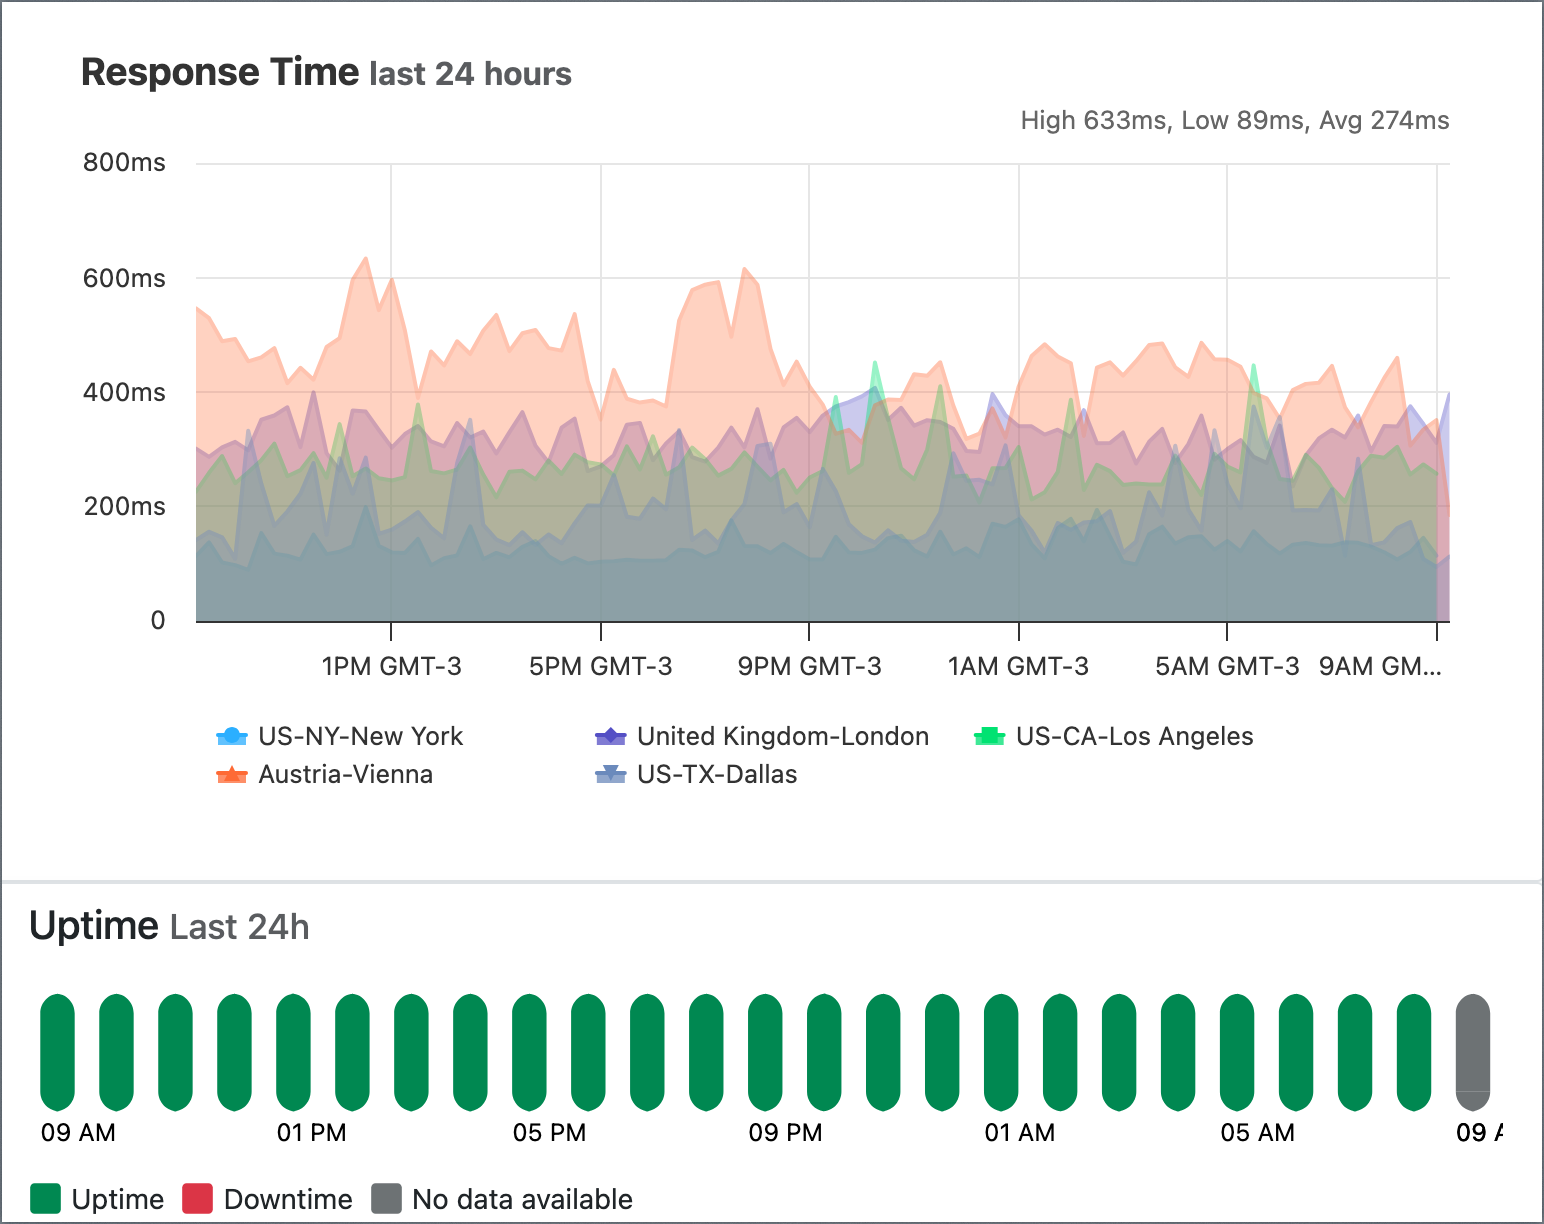Viewport: 1544px width, 1224px height.
Task: Click the 400ms y-axis label
Action: pos(125,393)
